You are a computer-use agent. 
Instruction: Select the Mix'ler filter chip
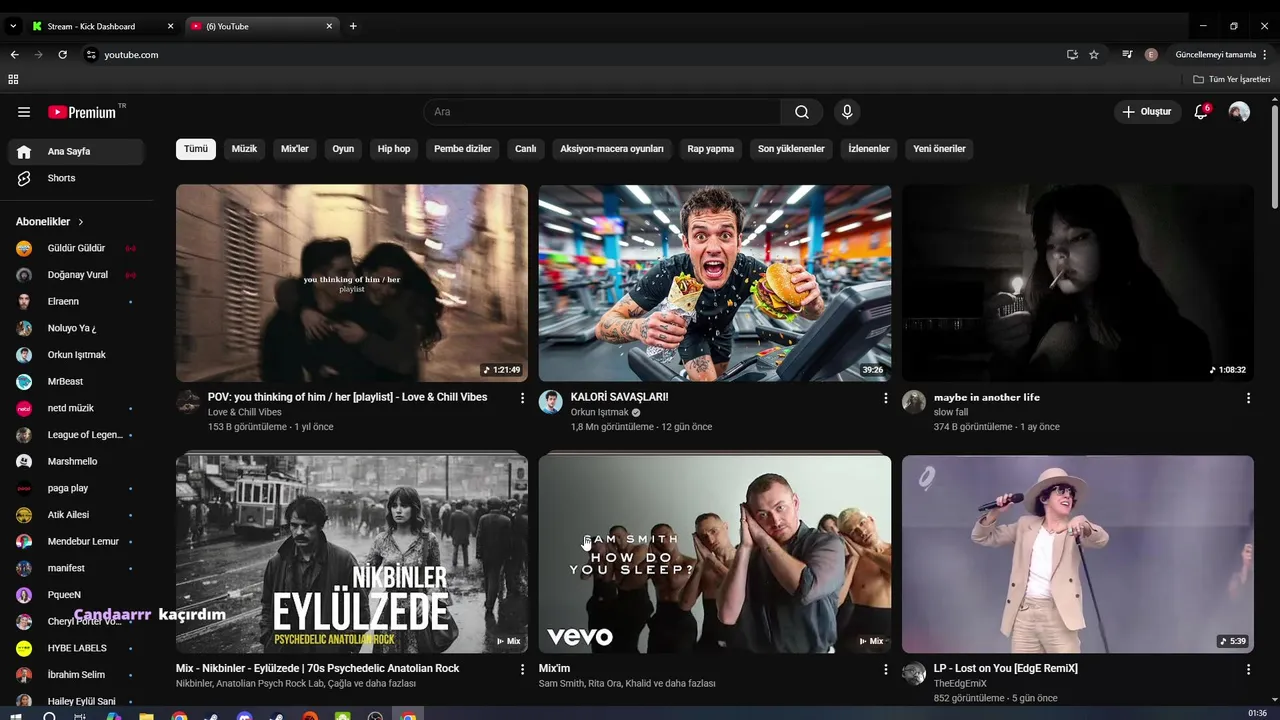pos(295,149)
